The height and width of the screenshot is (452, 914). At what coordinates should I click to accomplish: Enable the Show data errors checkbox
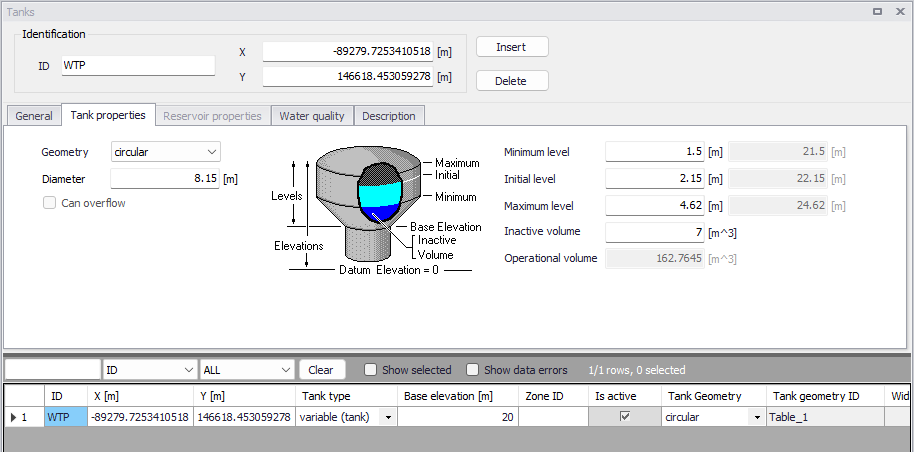pos(472,370)
